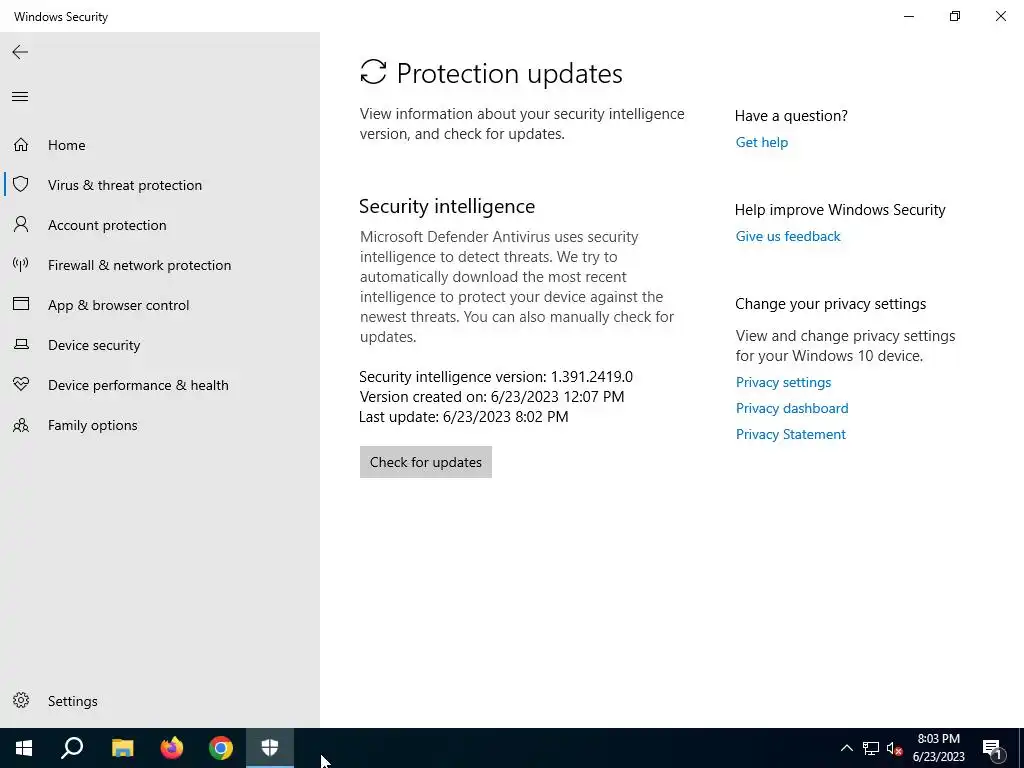Click the Settings gear icon
1024x768 pixels.
point(21,700)
